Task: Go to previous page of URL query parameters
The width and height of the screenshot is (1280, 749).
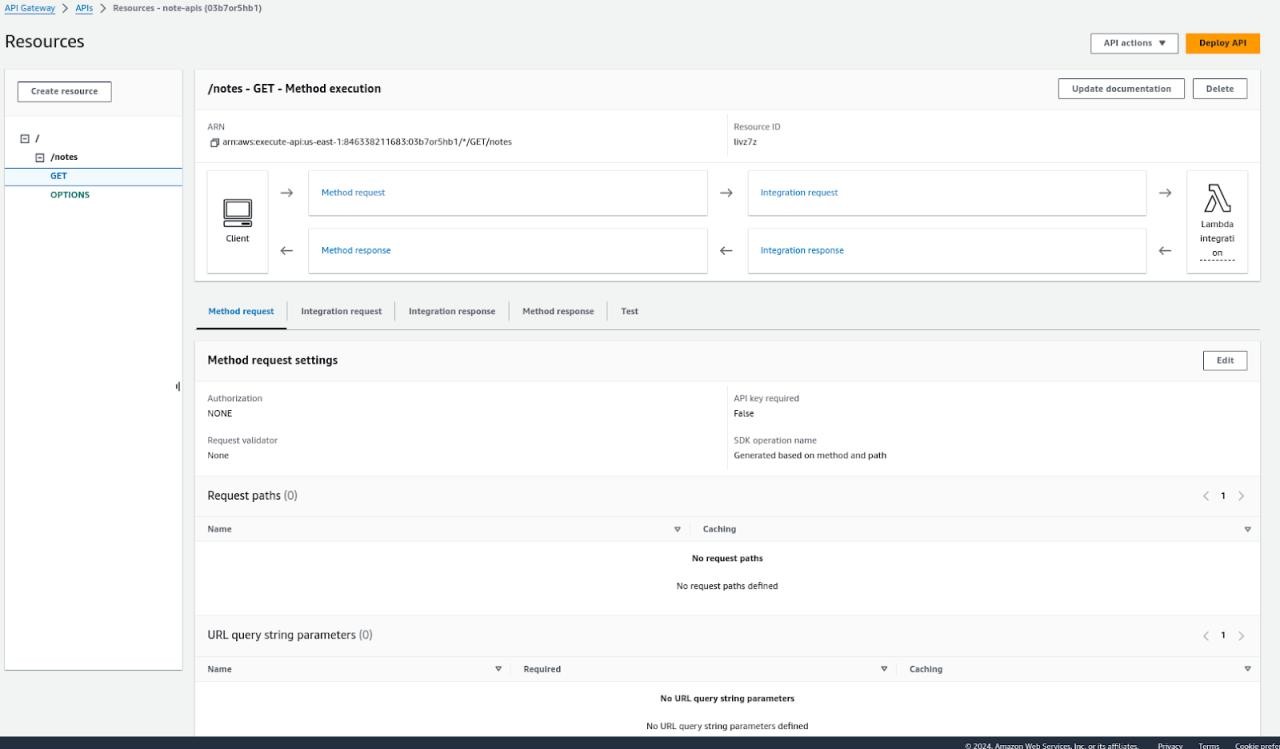Action: pos(1206,636)
